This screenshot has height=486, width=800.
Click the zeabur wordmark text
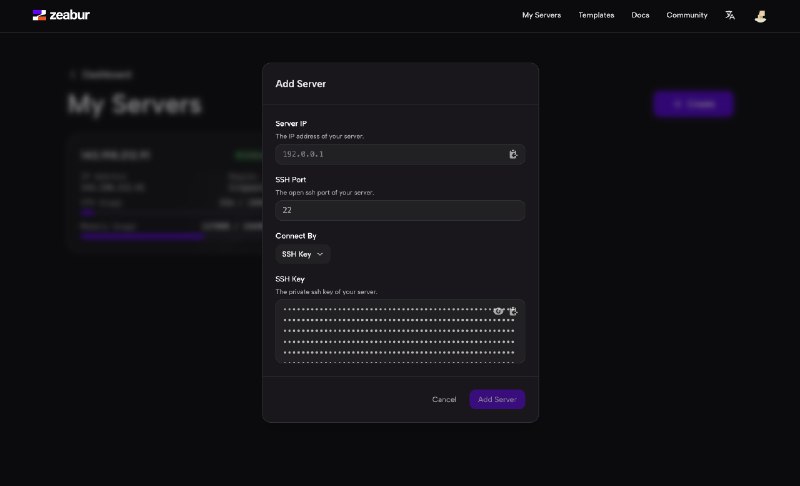pyautogui.click(x=69, y=15)
